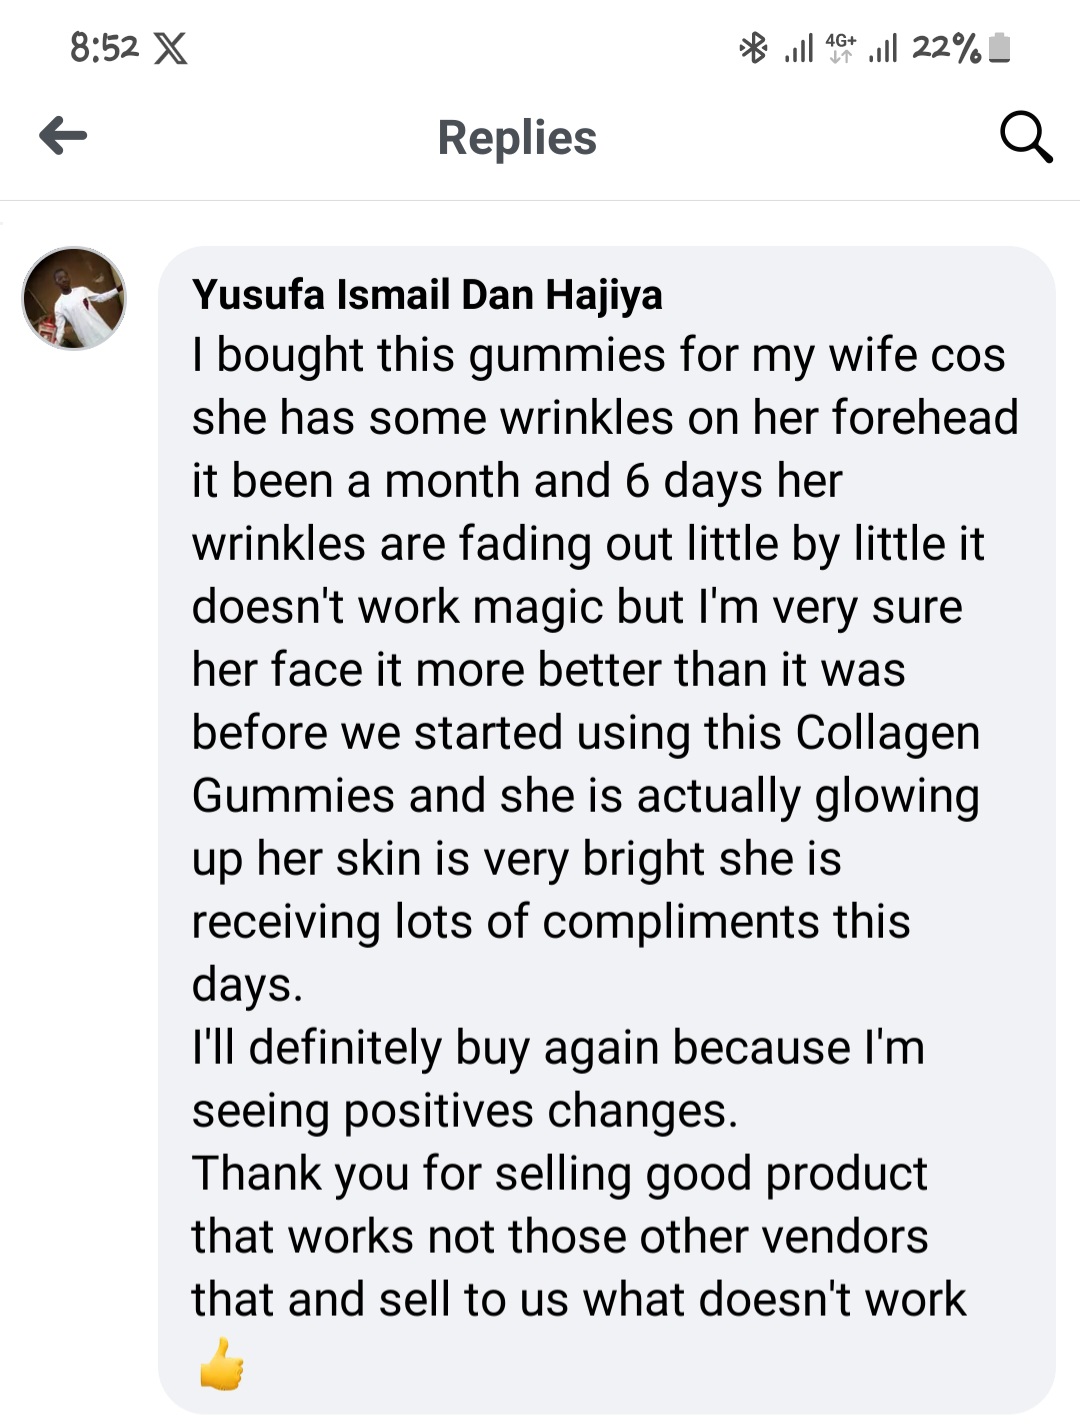Image resolution: width=1080 pixels, height=1424 pixels.
Task: Tap 'Thank you for selling good product' line
Action: (559, 1174)
